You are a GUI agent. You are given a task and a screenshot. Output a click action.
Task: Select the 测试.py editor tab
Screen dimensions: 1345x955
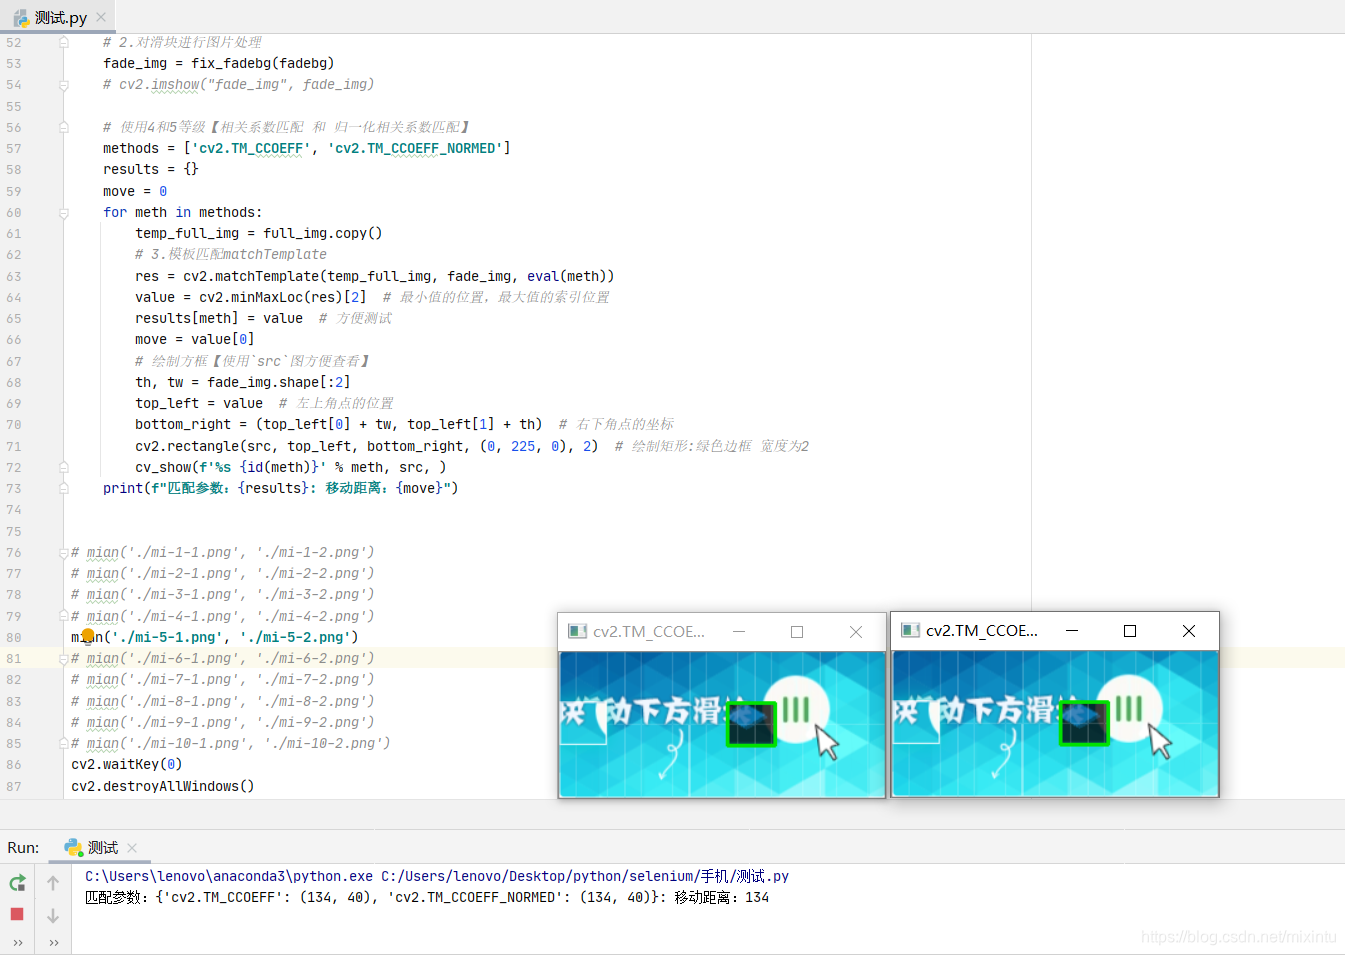point(58,17)
